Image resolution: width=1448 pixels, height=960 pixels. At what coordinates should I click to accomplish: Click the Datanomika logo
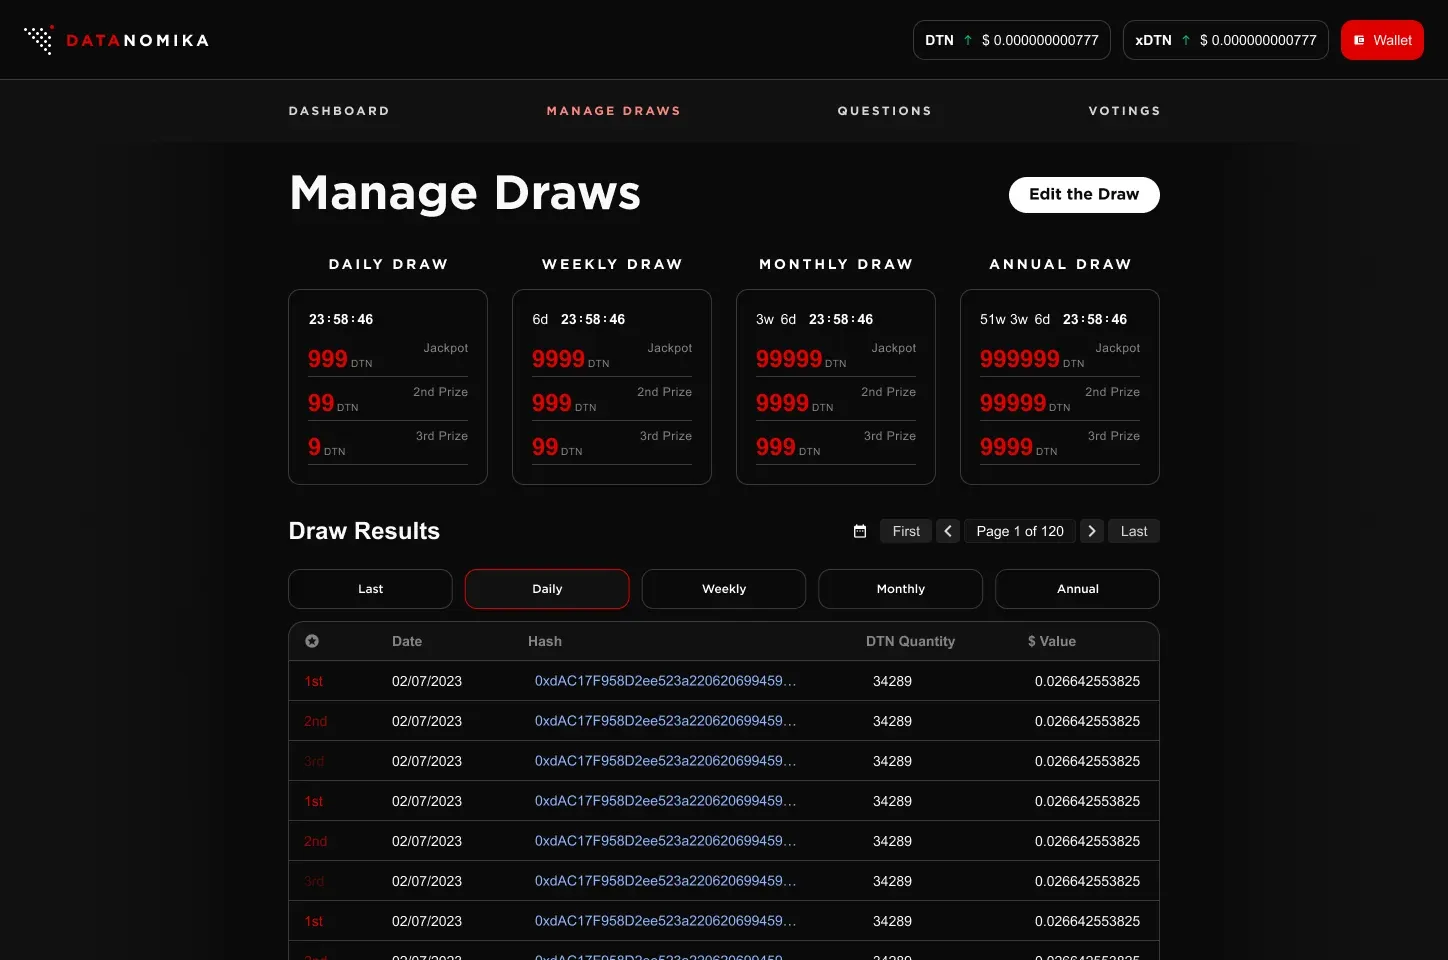pyautogui.click(x=116, y=40)
